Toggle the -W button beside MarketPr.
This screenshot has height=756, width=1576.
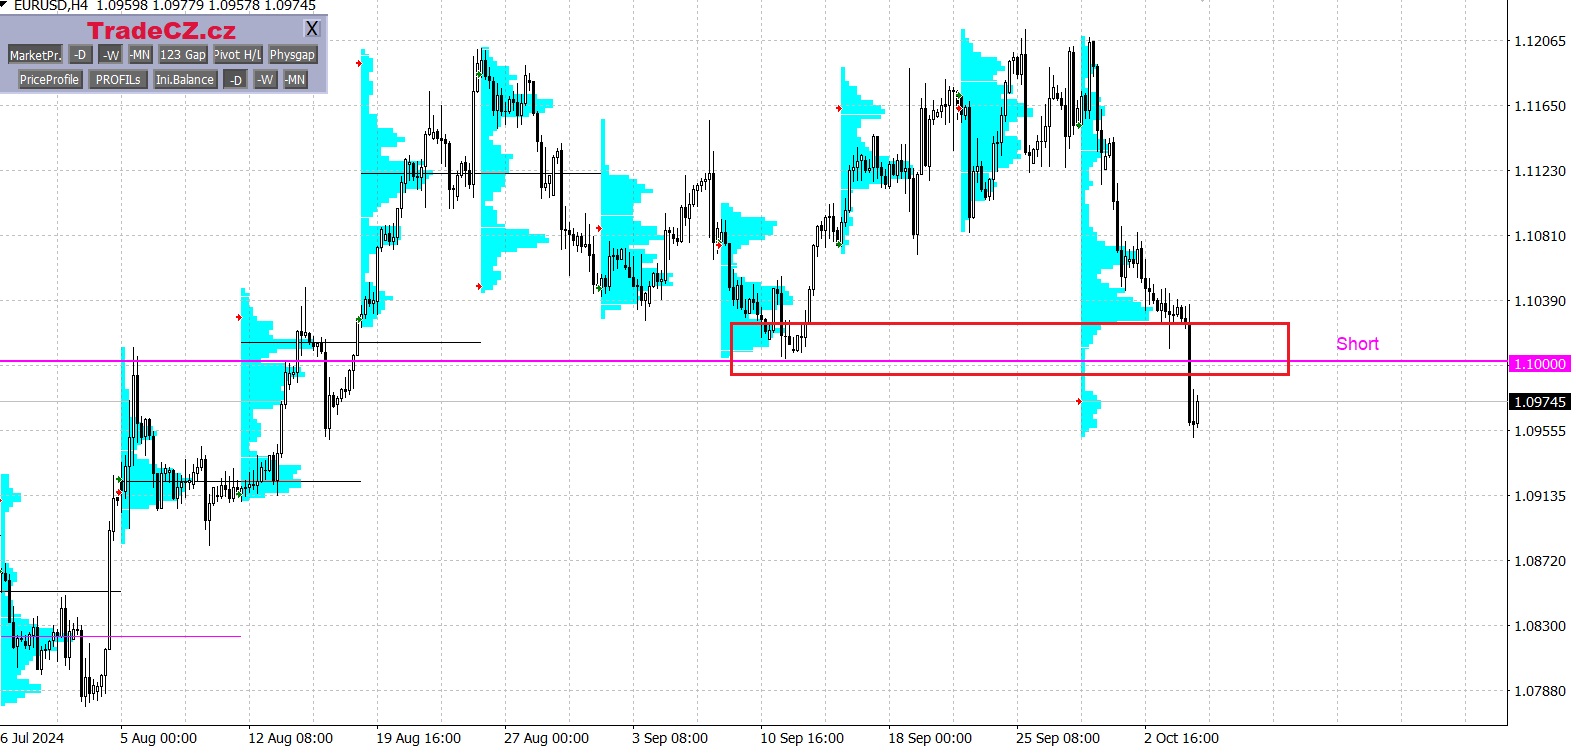click(x=111, y=55)
